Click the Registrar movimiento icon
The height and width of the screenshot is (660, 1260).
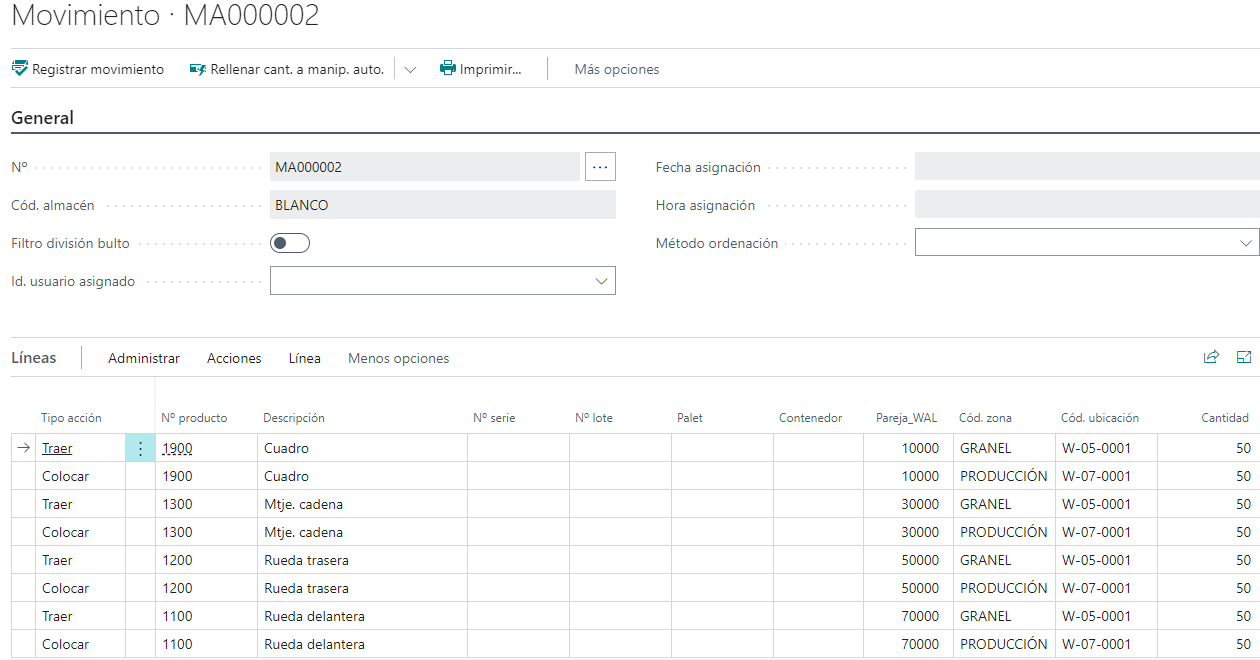[20, 69]
